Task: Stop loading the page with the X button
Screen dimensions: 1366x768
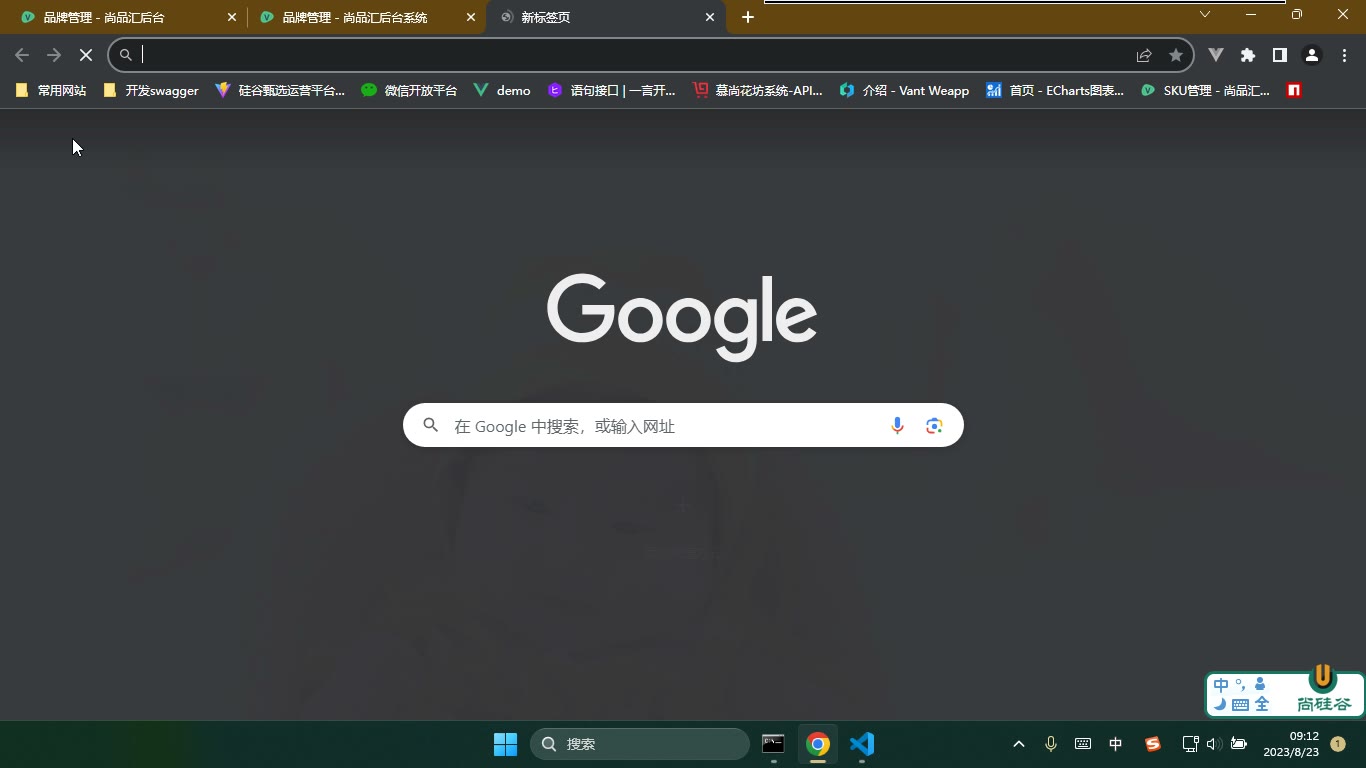Action: [x=86, y=55]
